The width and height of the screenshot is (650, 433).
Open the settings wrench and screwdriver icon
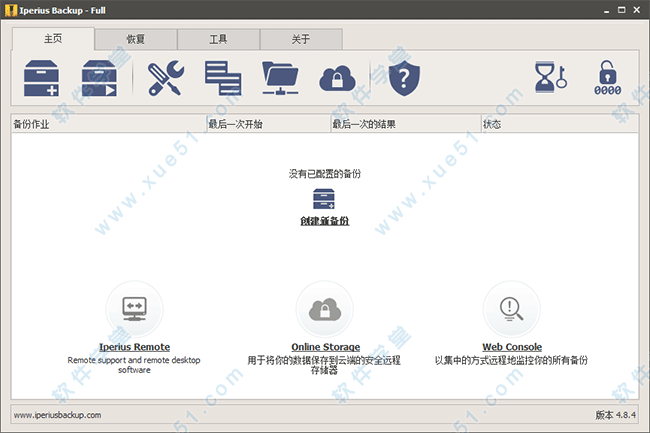click(166, 78)
